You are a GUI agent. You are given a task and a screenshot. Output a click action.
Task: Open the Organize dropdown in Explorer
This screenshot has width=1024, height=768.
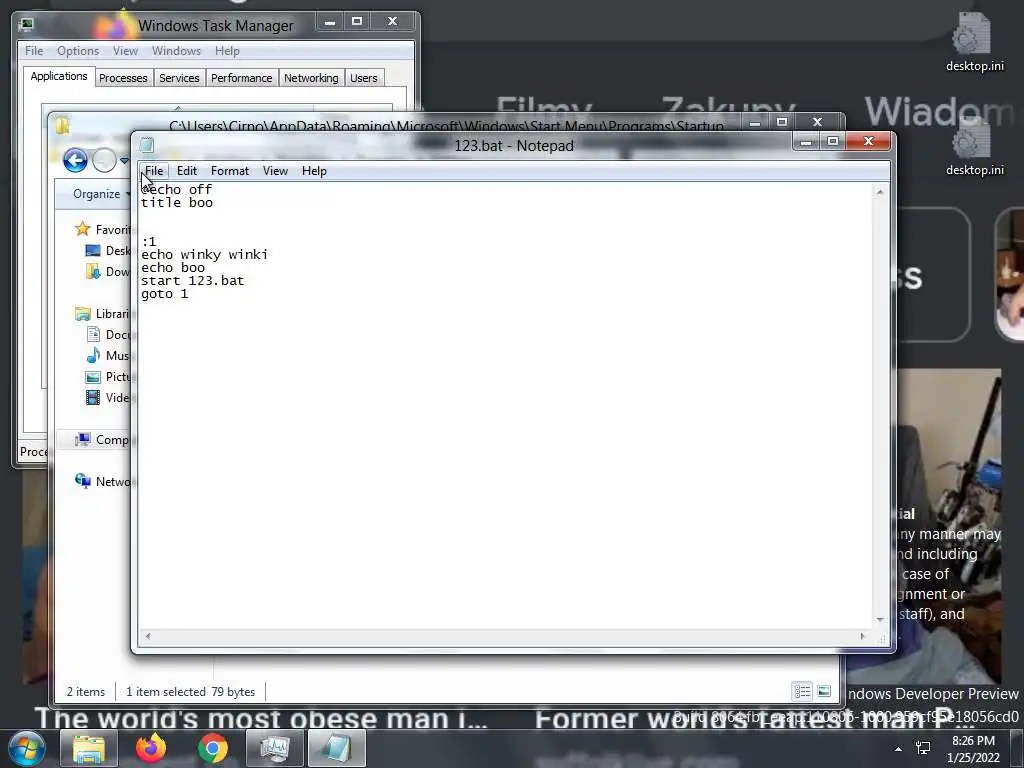tap(101, 194)
